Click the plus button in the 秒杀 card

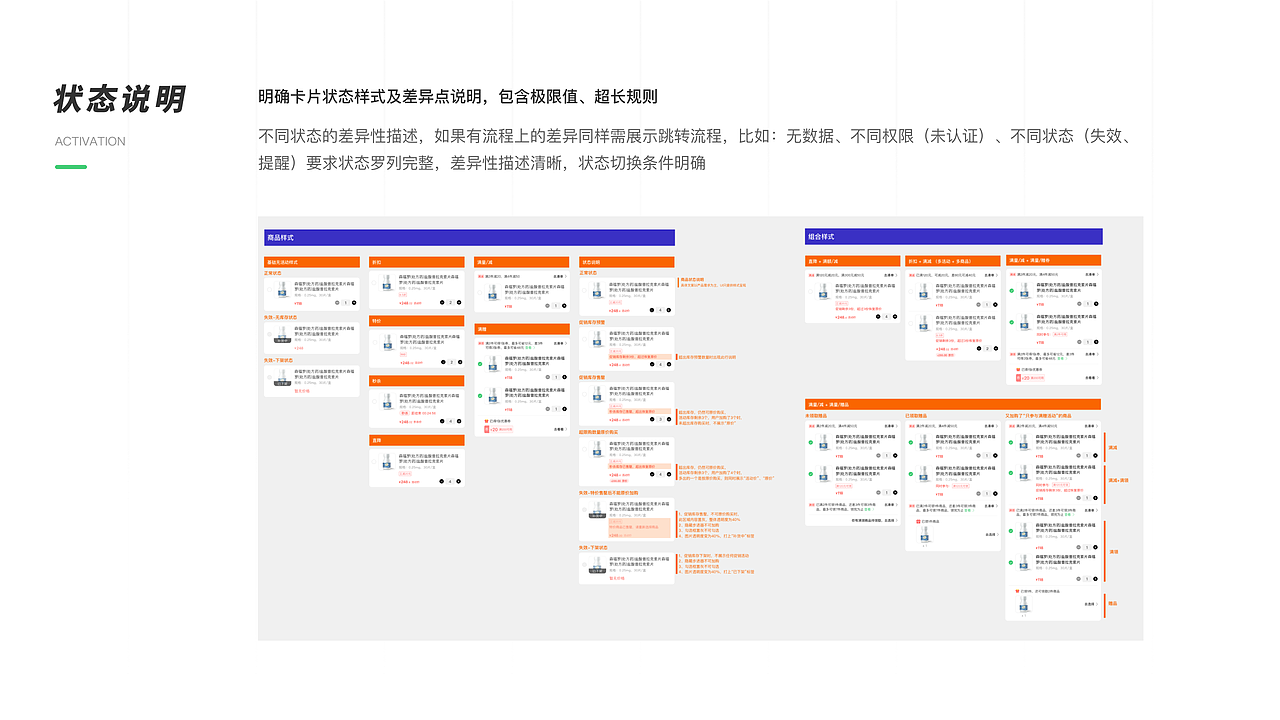pos(459,421)
